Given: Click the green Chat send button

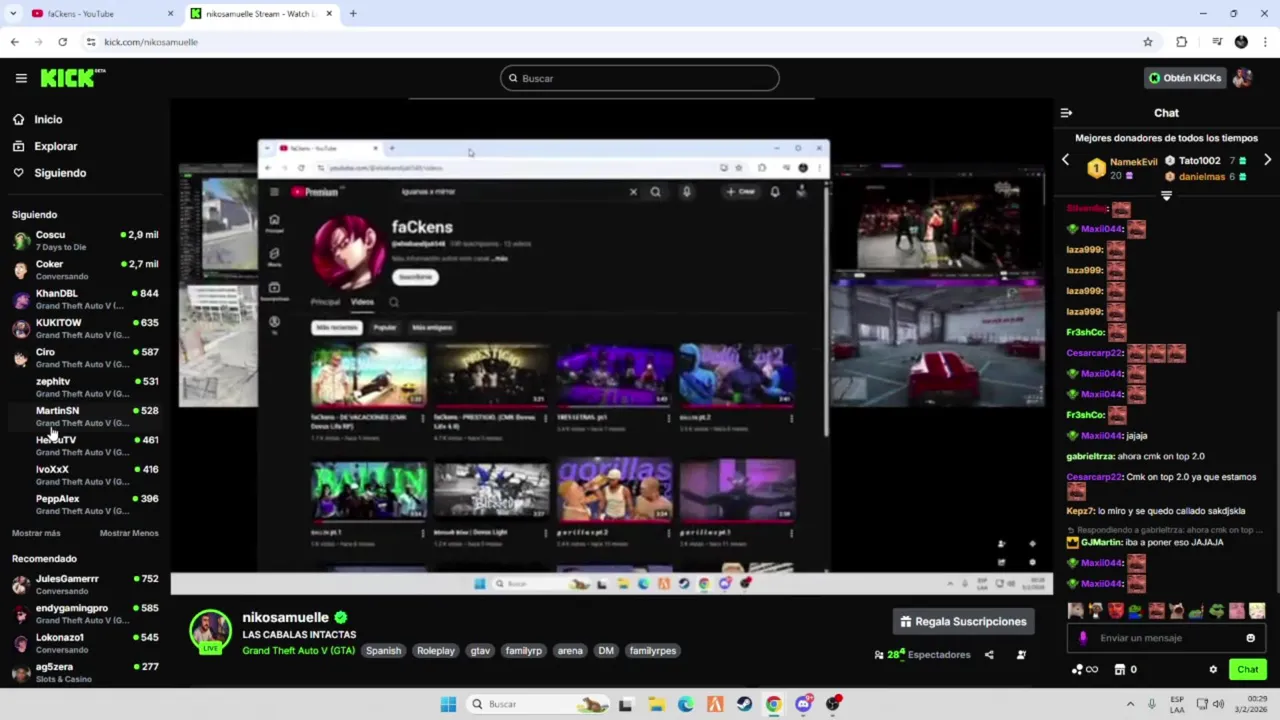Looking at the screenshot, I should click(x=1248, y=669).
